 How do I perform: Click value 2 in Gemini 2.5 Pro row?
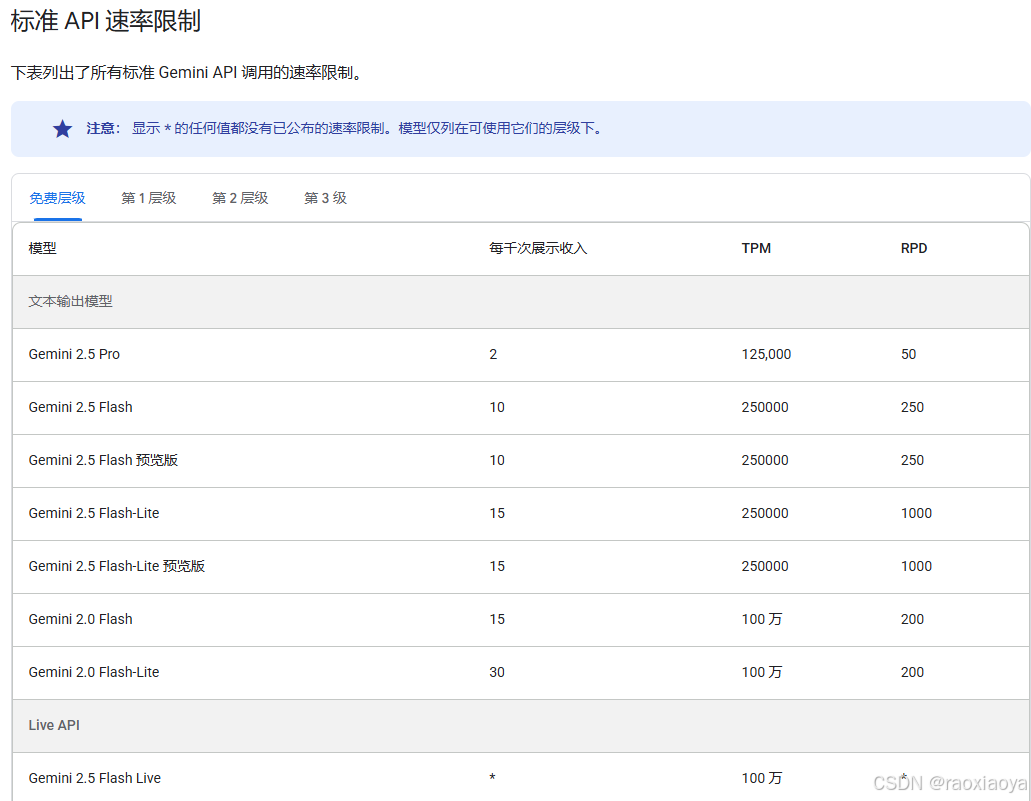point(493,354)
